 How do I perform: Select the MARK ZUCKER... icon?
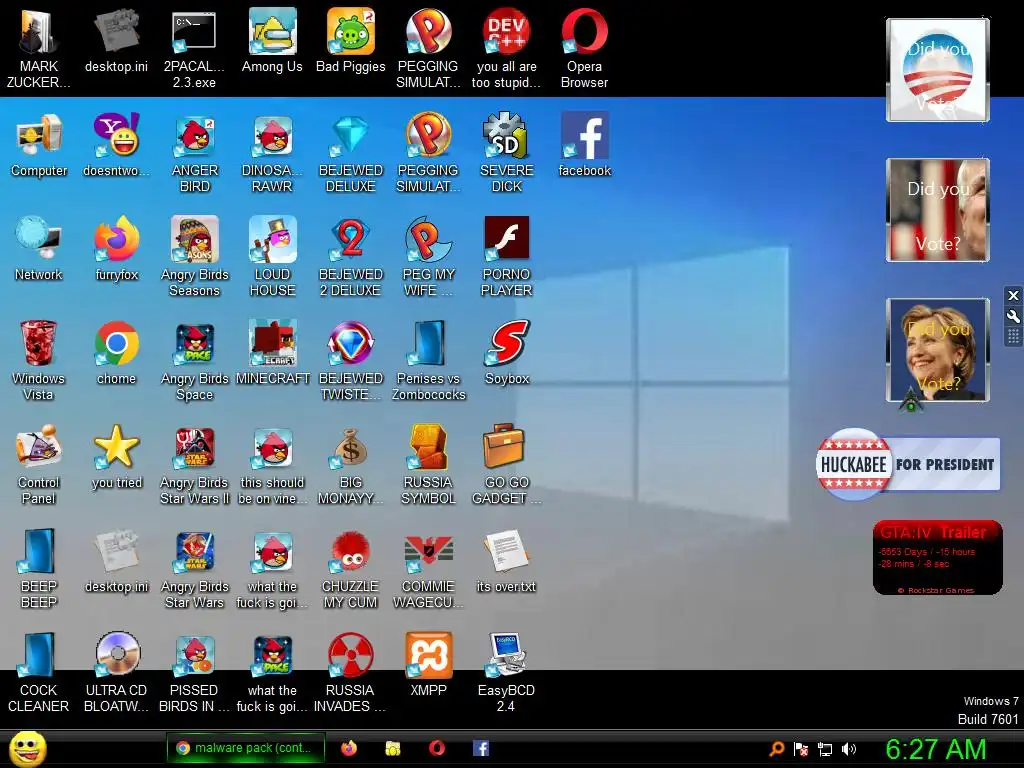click(x=39, y=48)
